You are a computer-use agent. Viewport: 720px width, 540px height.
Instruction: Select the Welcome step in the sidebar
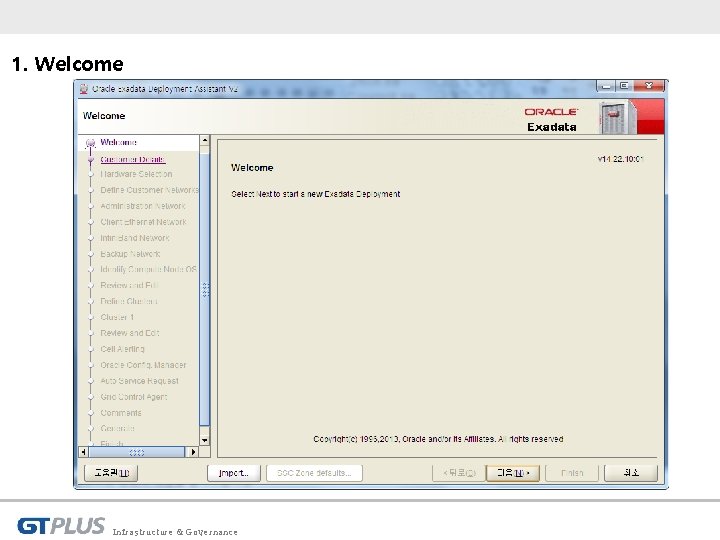pos(118,142)
